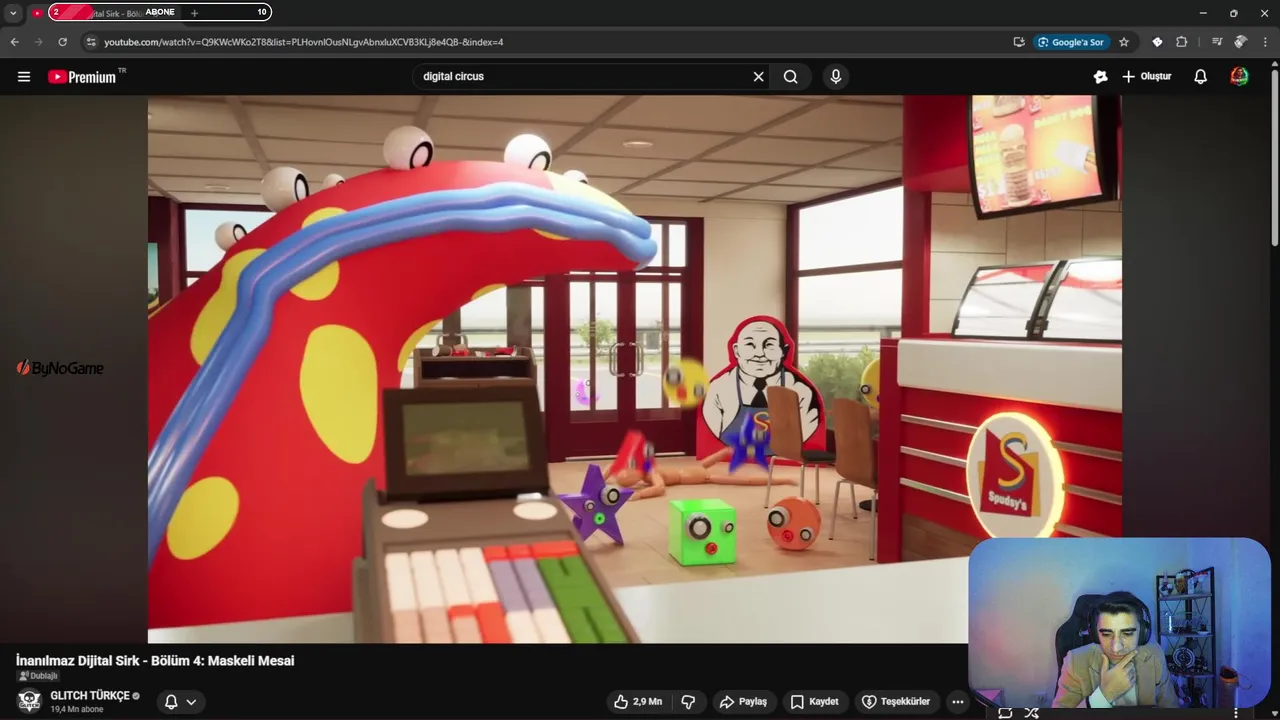Screen dimensions: 1280x720
Task: Click the Dublajlı dubbed badge
Action: [x=38, y=676]
